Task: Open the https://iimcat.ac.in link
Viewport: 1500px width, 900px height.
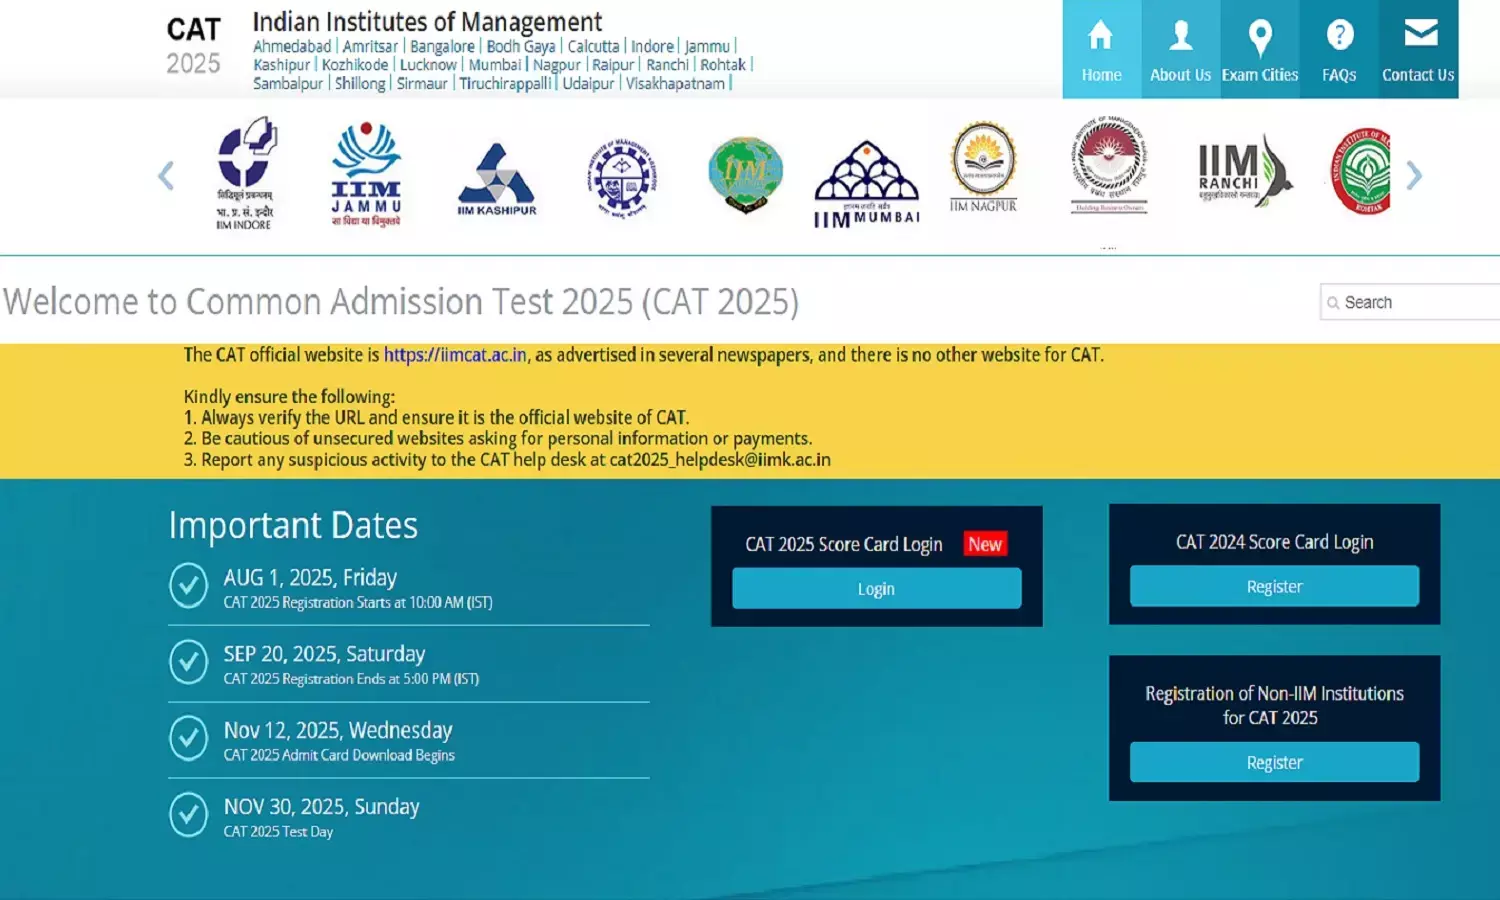Action: (454, 354)
